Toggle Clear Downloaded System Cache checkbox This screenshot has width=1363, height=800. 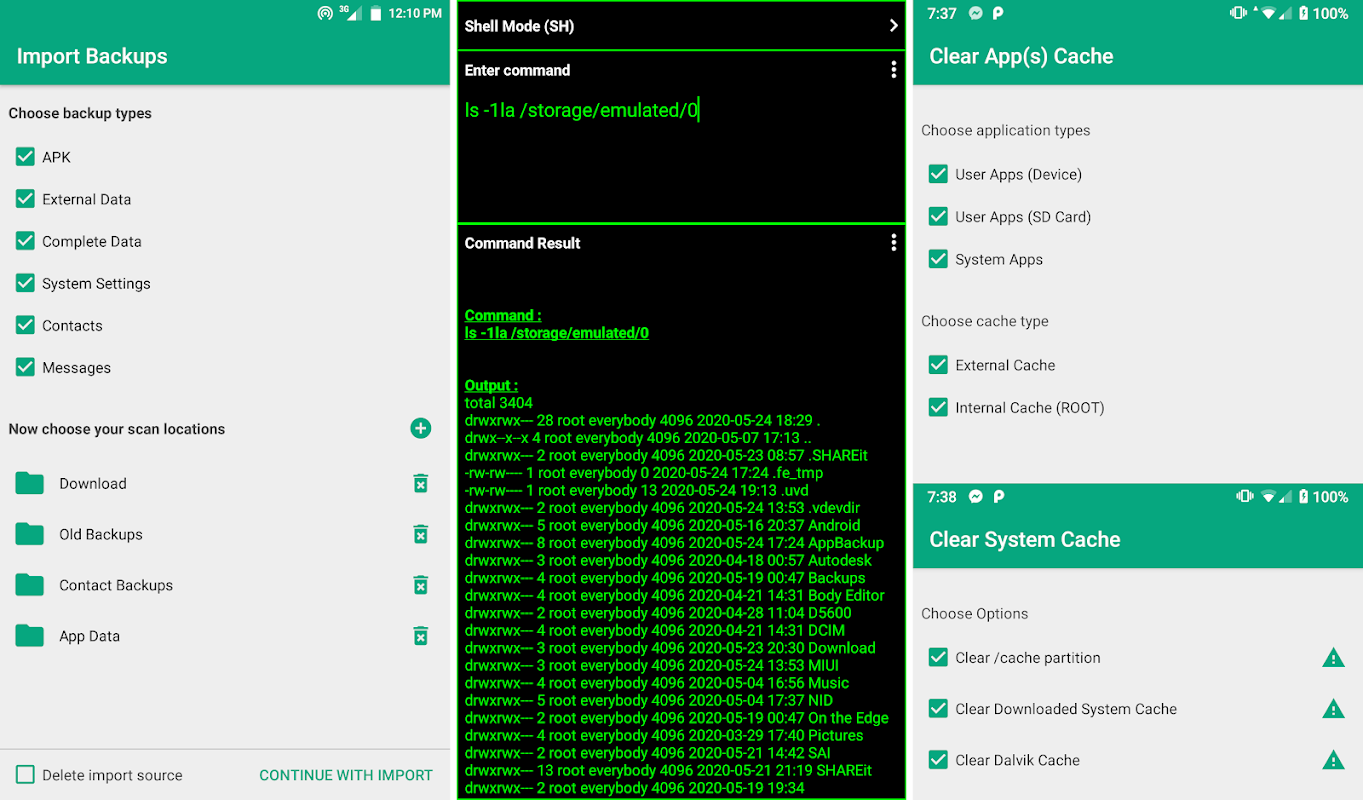point(938,708)
